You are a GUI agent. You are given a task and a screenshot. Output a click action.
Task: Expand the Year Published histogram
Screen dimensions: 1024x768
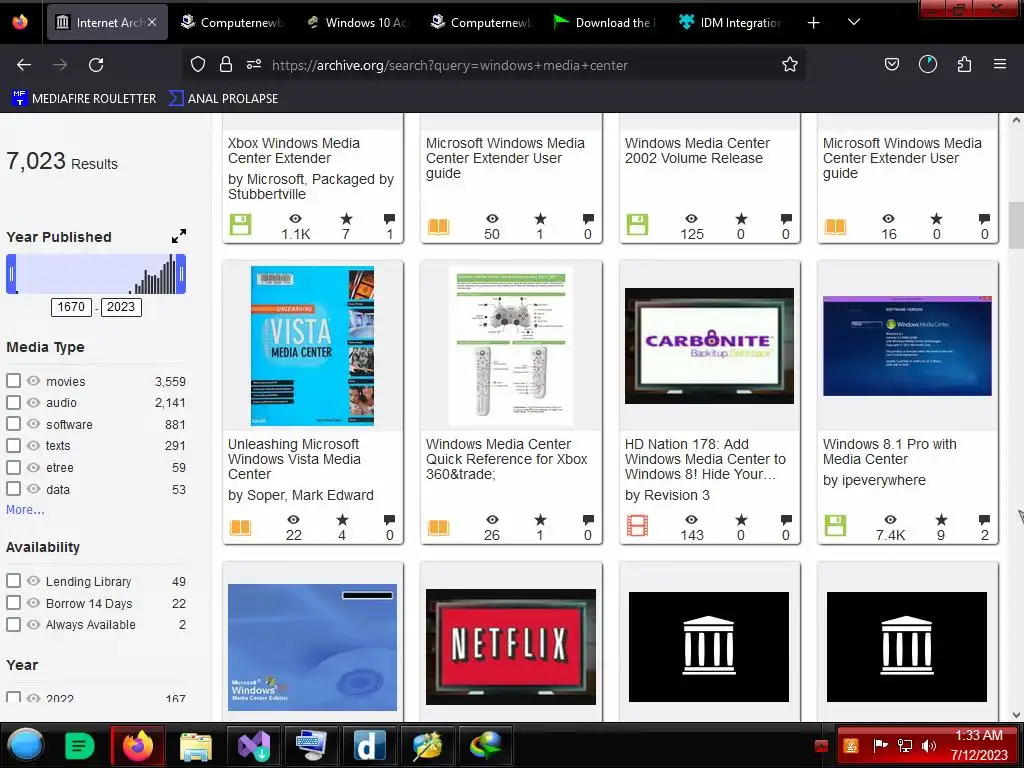pyautogui.click(x=178, y=236)
